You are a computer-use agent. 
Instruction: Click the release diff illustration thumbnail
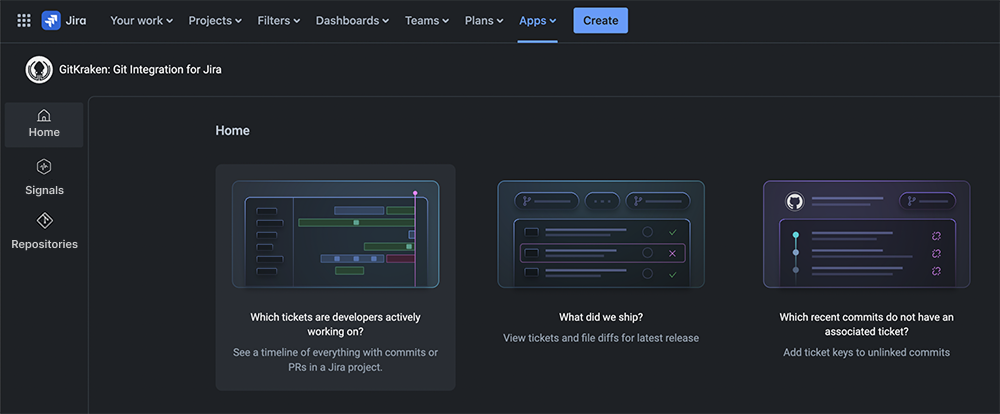click(601, 234)
